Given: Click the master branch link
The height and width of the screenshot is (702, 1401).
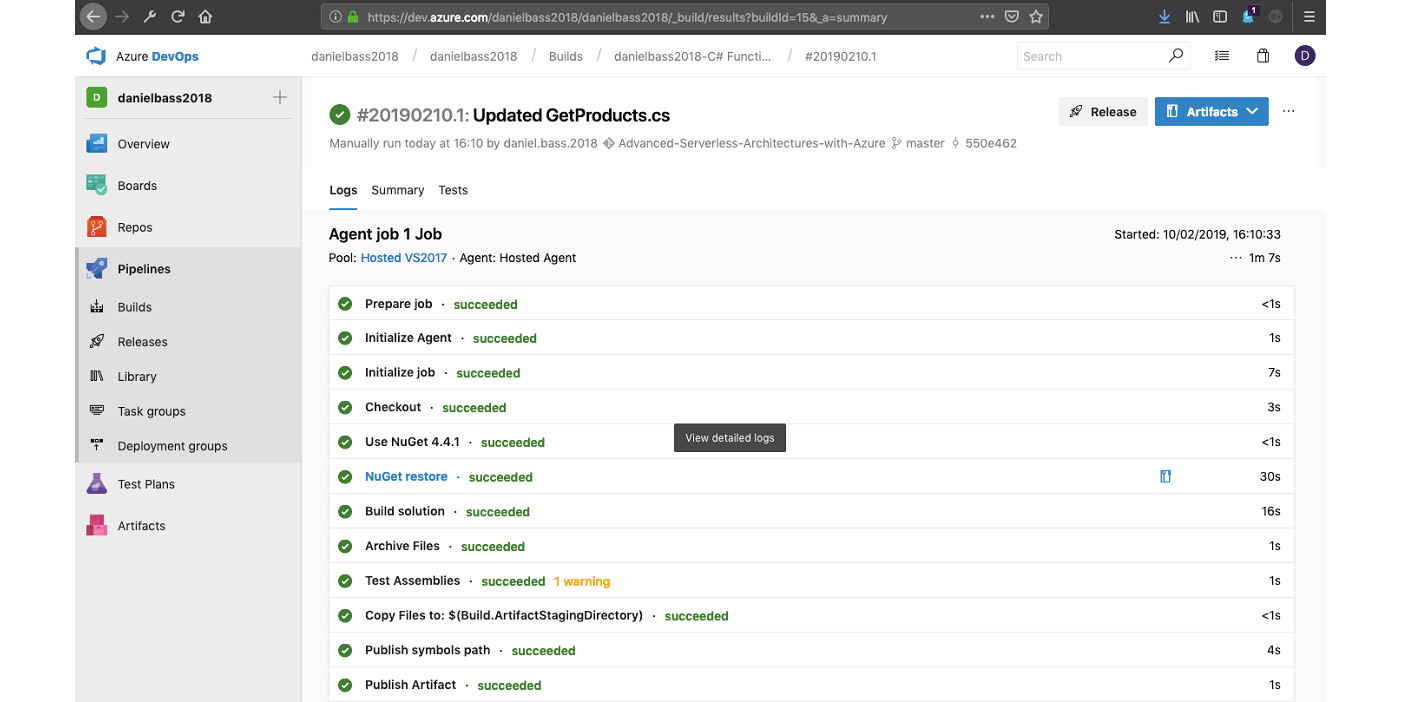Looking at the screenshot, I should tap(918, 143).
